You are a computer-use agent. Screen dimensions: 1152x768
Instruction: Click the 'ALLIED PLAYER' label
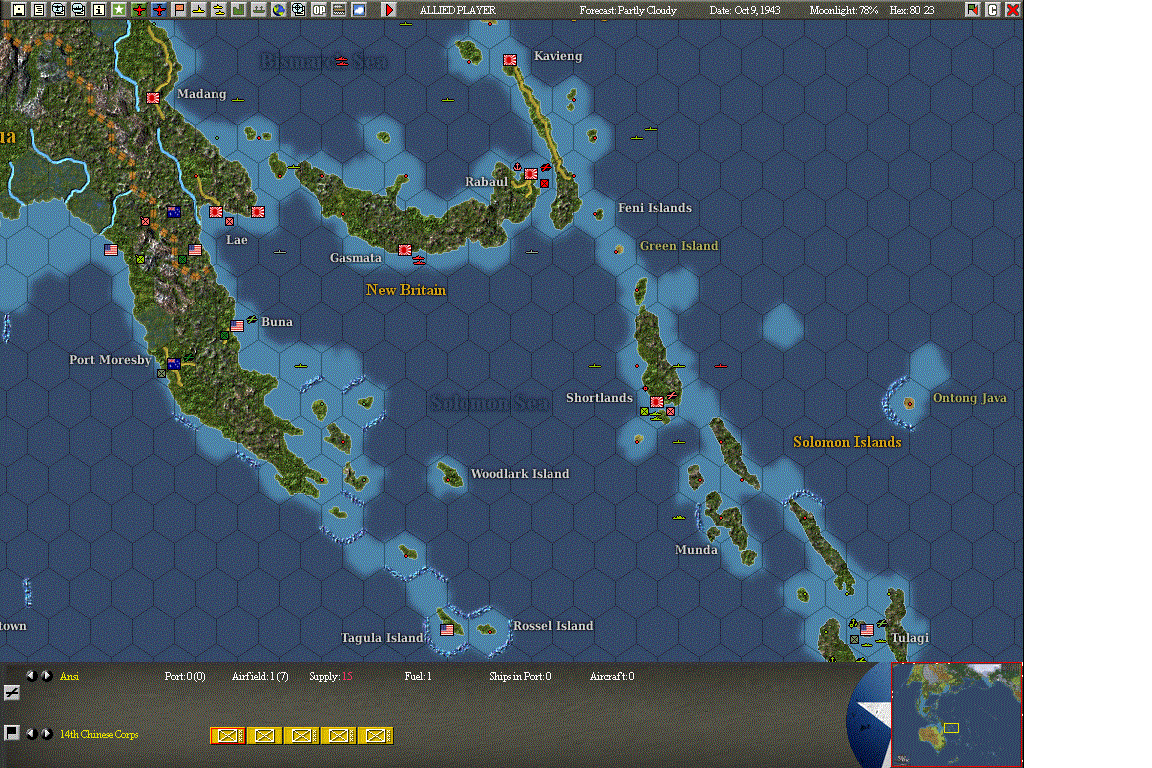coord(458,10)
